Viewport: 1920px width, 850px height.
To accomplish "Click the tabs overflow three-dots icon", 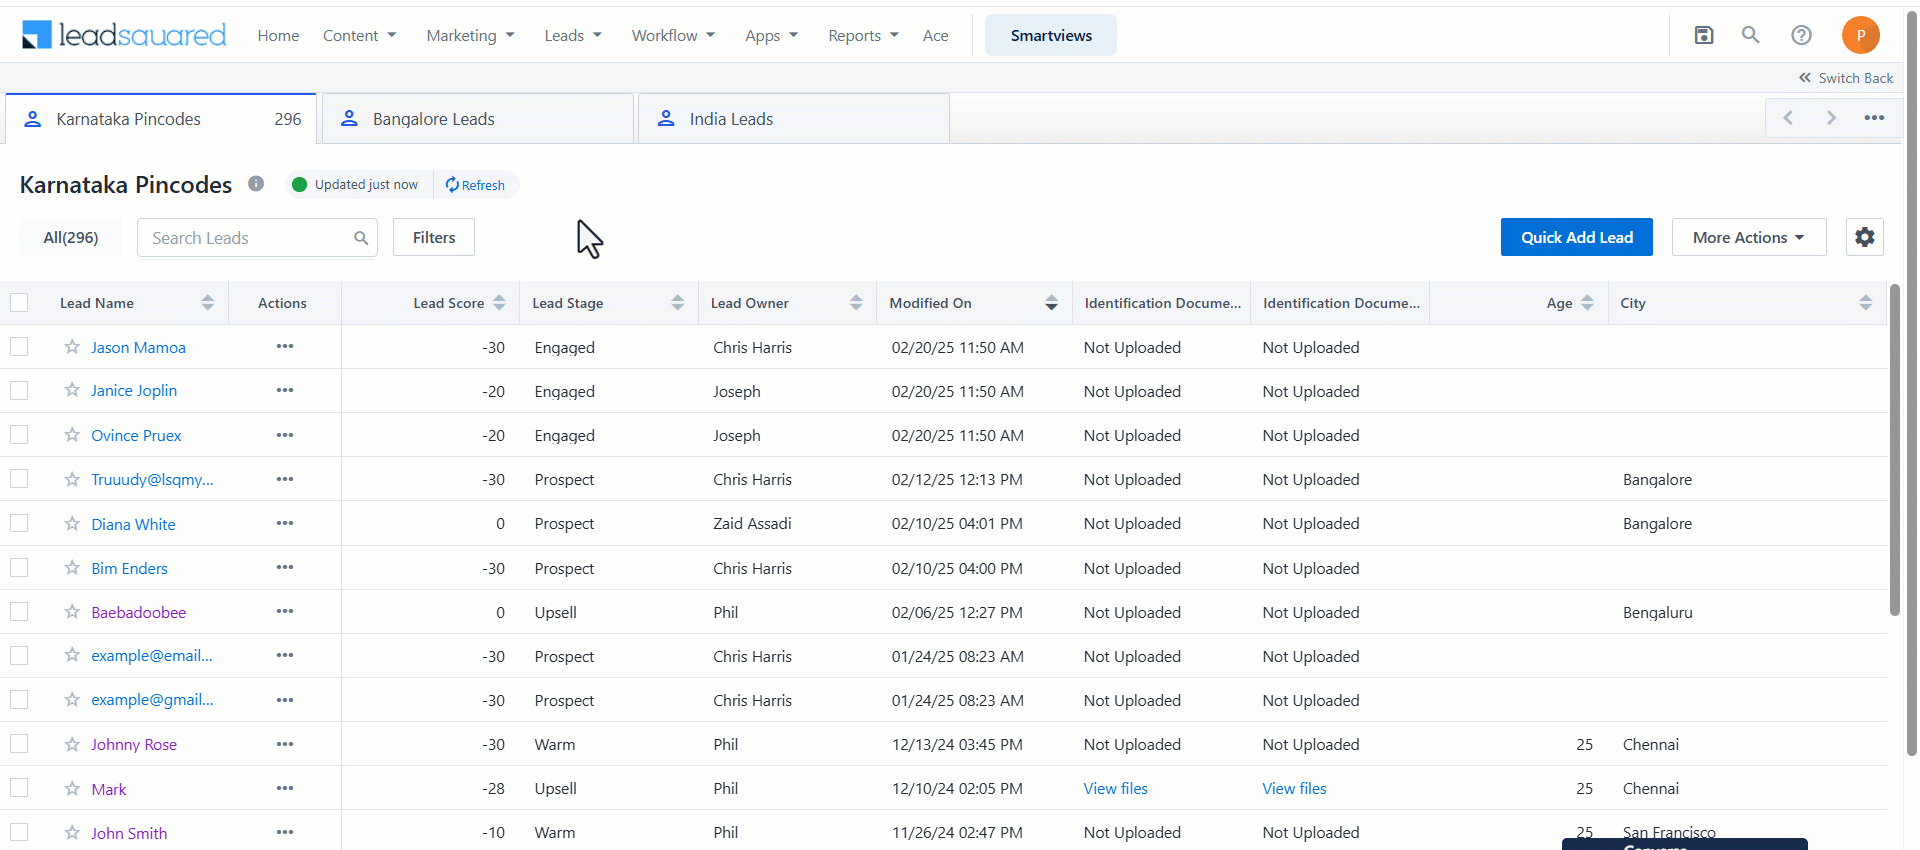I will point(1874,118).
